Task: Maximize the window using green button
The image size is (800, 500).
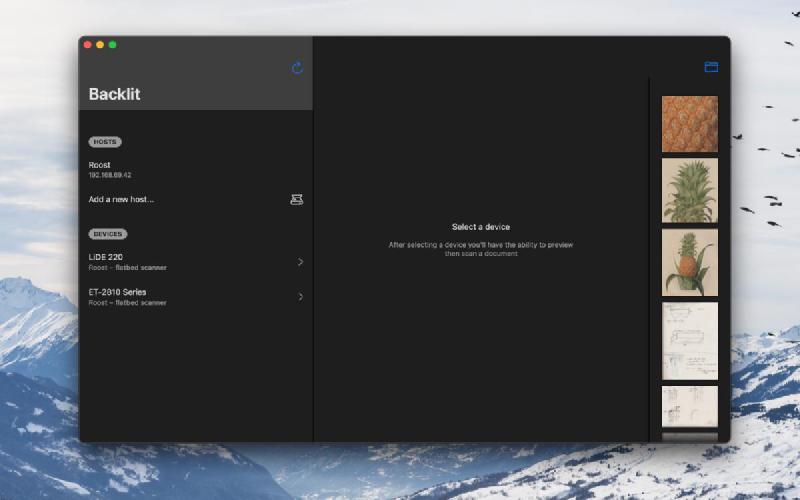Action: (113, 45)
